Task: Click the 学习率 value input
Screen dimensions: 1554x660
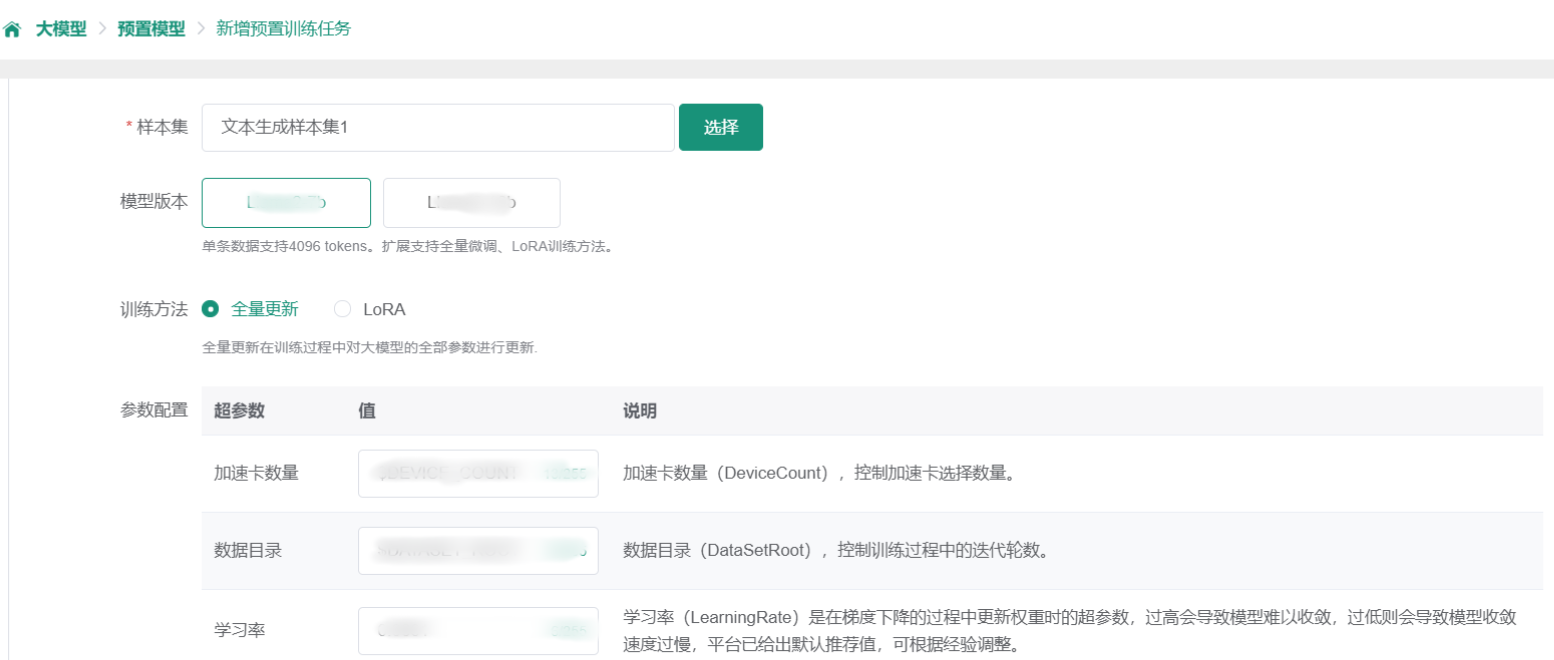Action: [477, 630]
